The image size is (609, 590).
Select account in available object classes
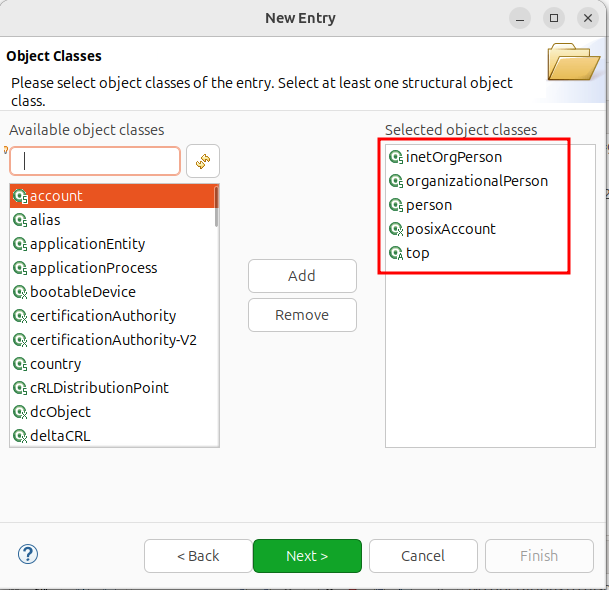coord(56,196)
